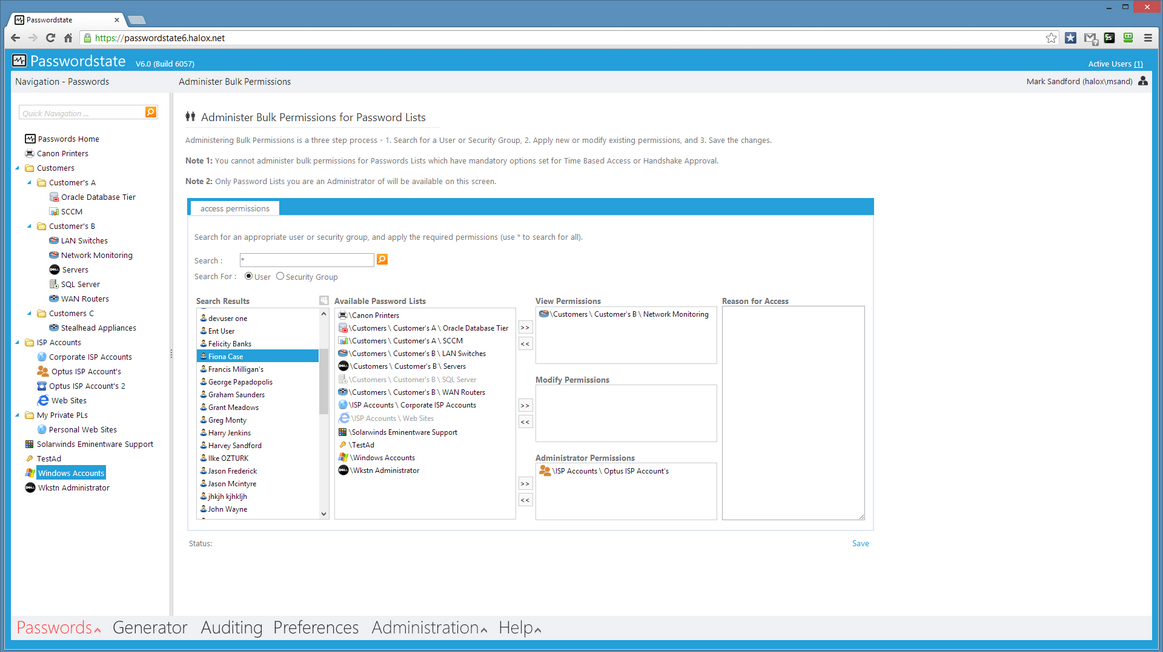The width and height of the screenshot is (1163, 652).
Task: Click the Quick Navigation search icon
Action: tap(151, 112)
